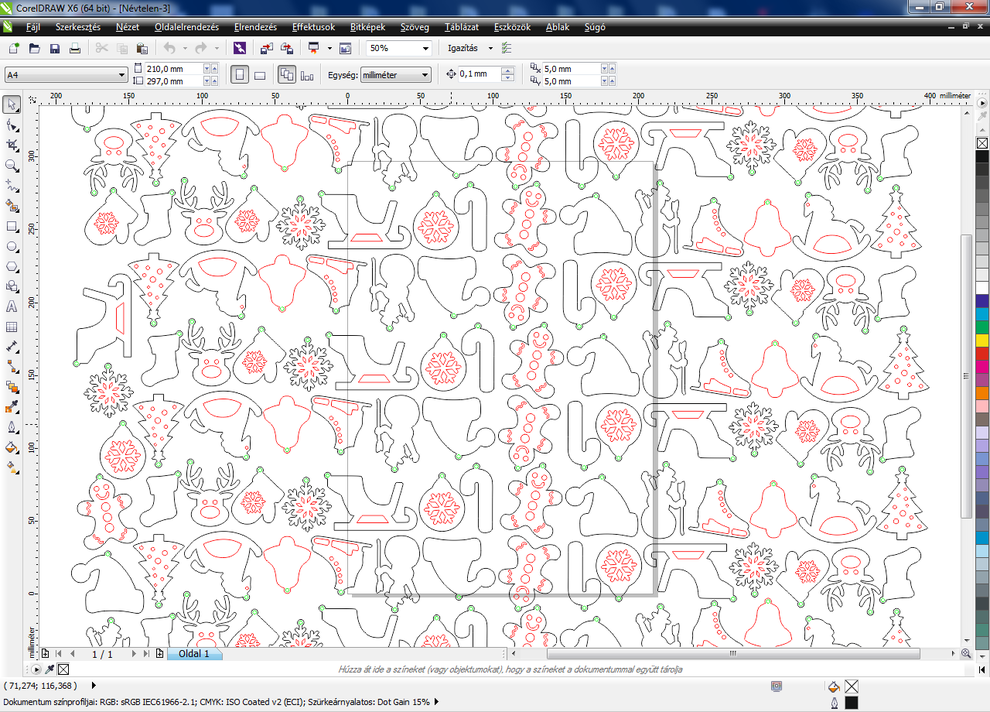This screenshot has width=990, height=712.
Task: Switch page to portrait orientation
Action: tap(239, 74)
